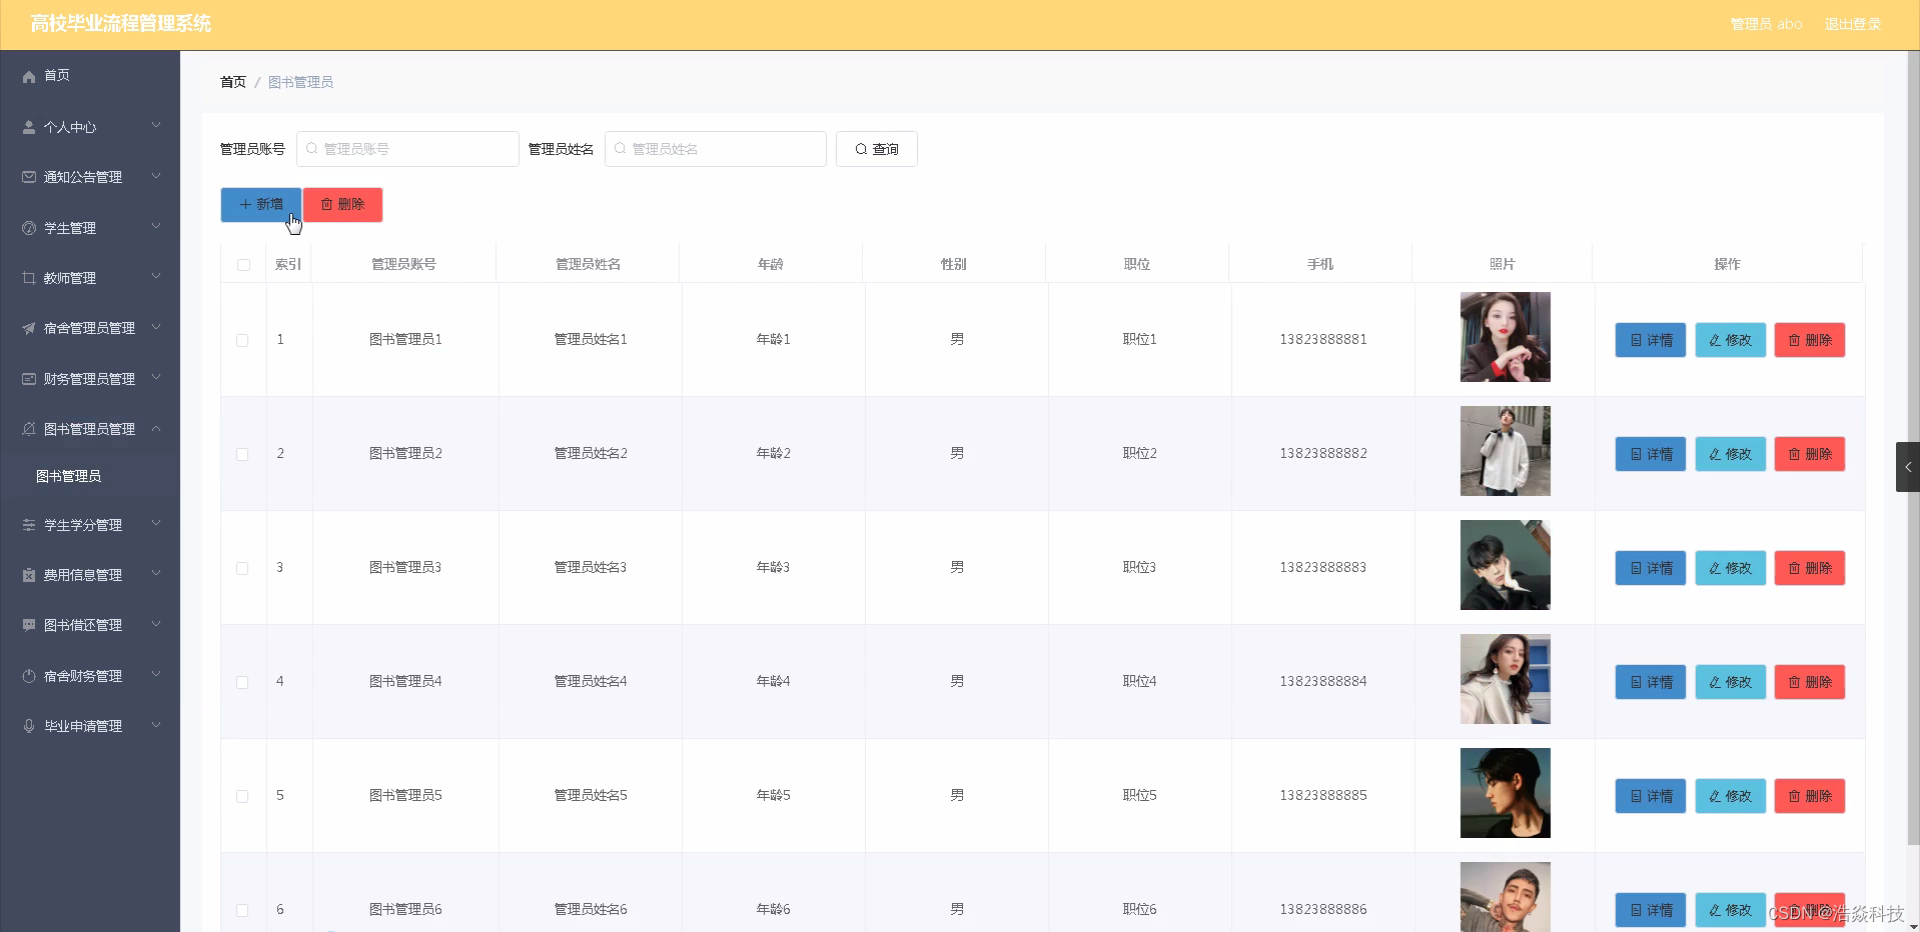Screen dimensions: 1920x932
Task: Click 修改 button for 图书管理员5
Action: tap(1730, 796)
